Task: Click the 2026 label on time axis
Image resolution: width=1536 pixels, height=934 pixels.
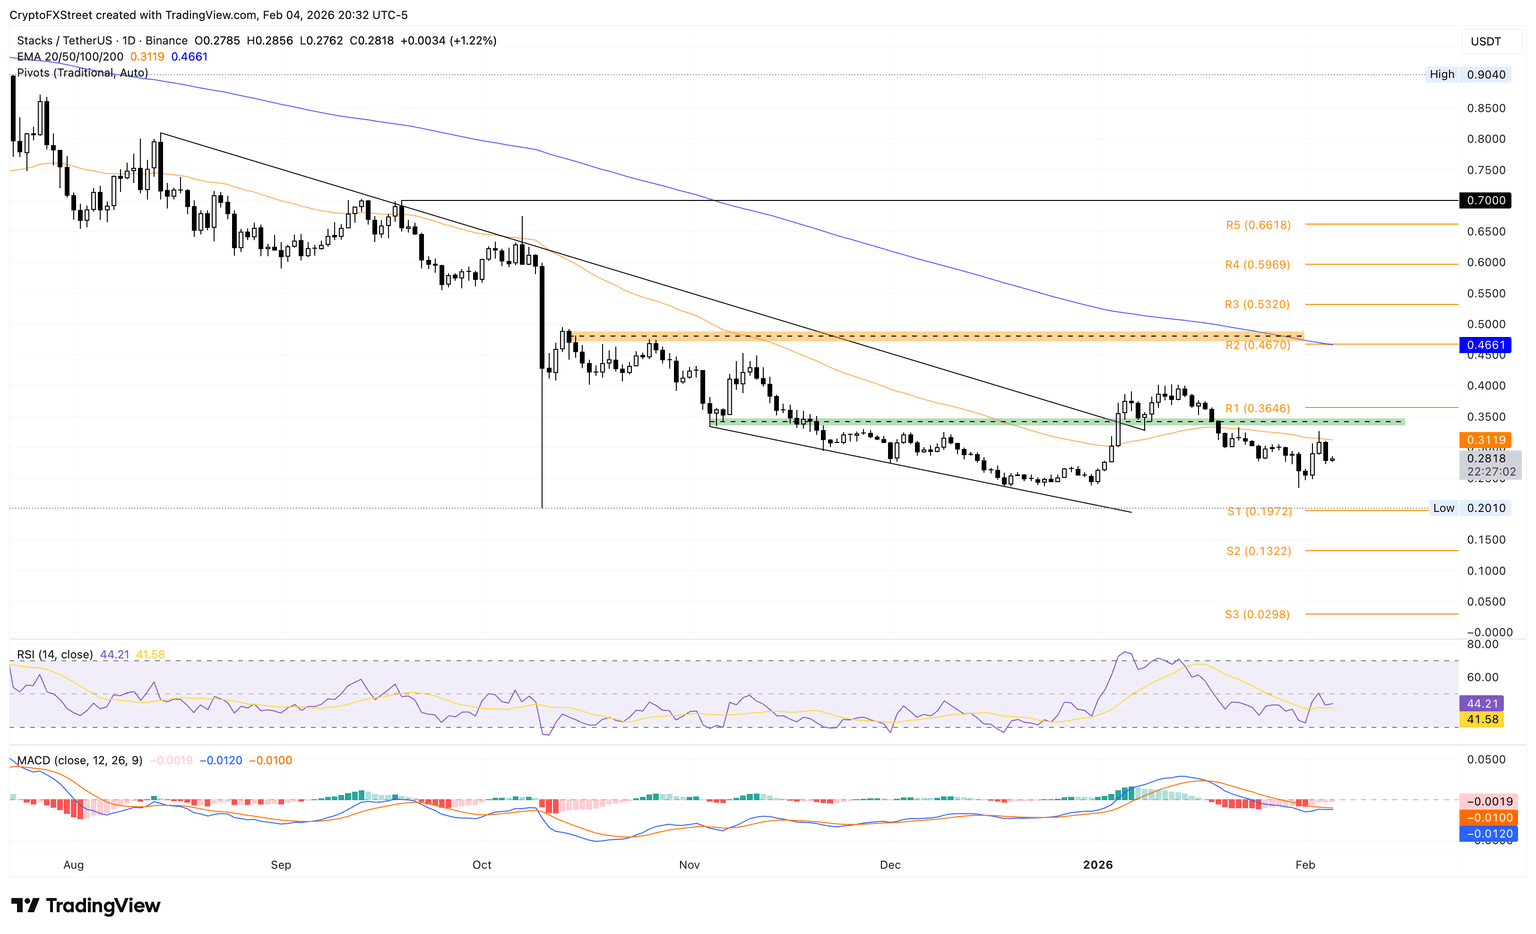Action: [1098, 865]
